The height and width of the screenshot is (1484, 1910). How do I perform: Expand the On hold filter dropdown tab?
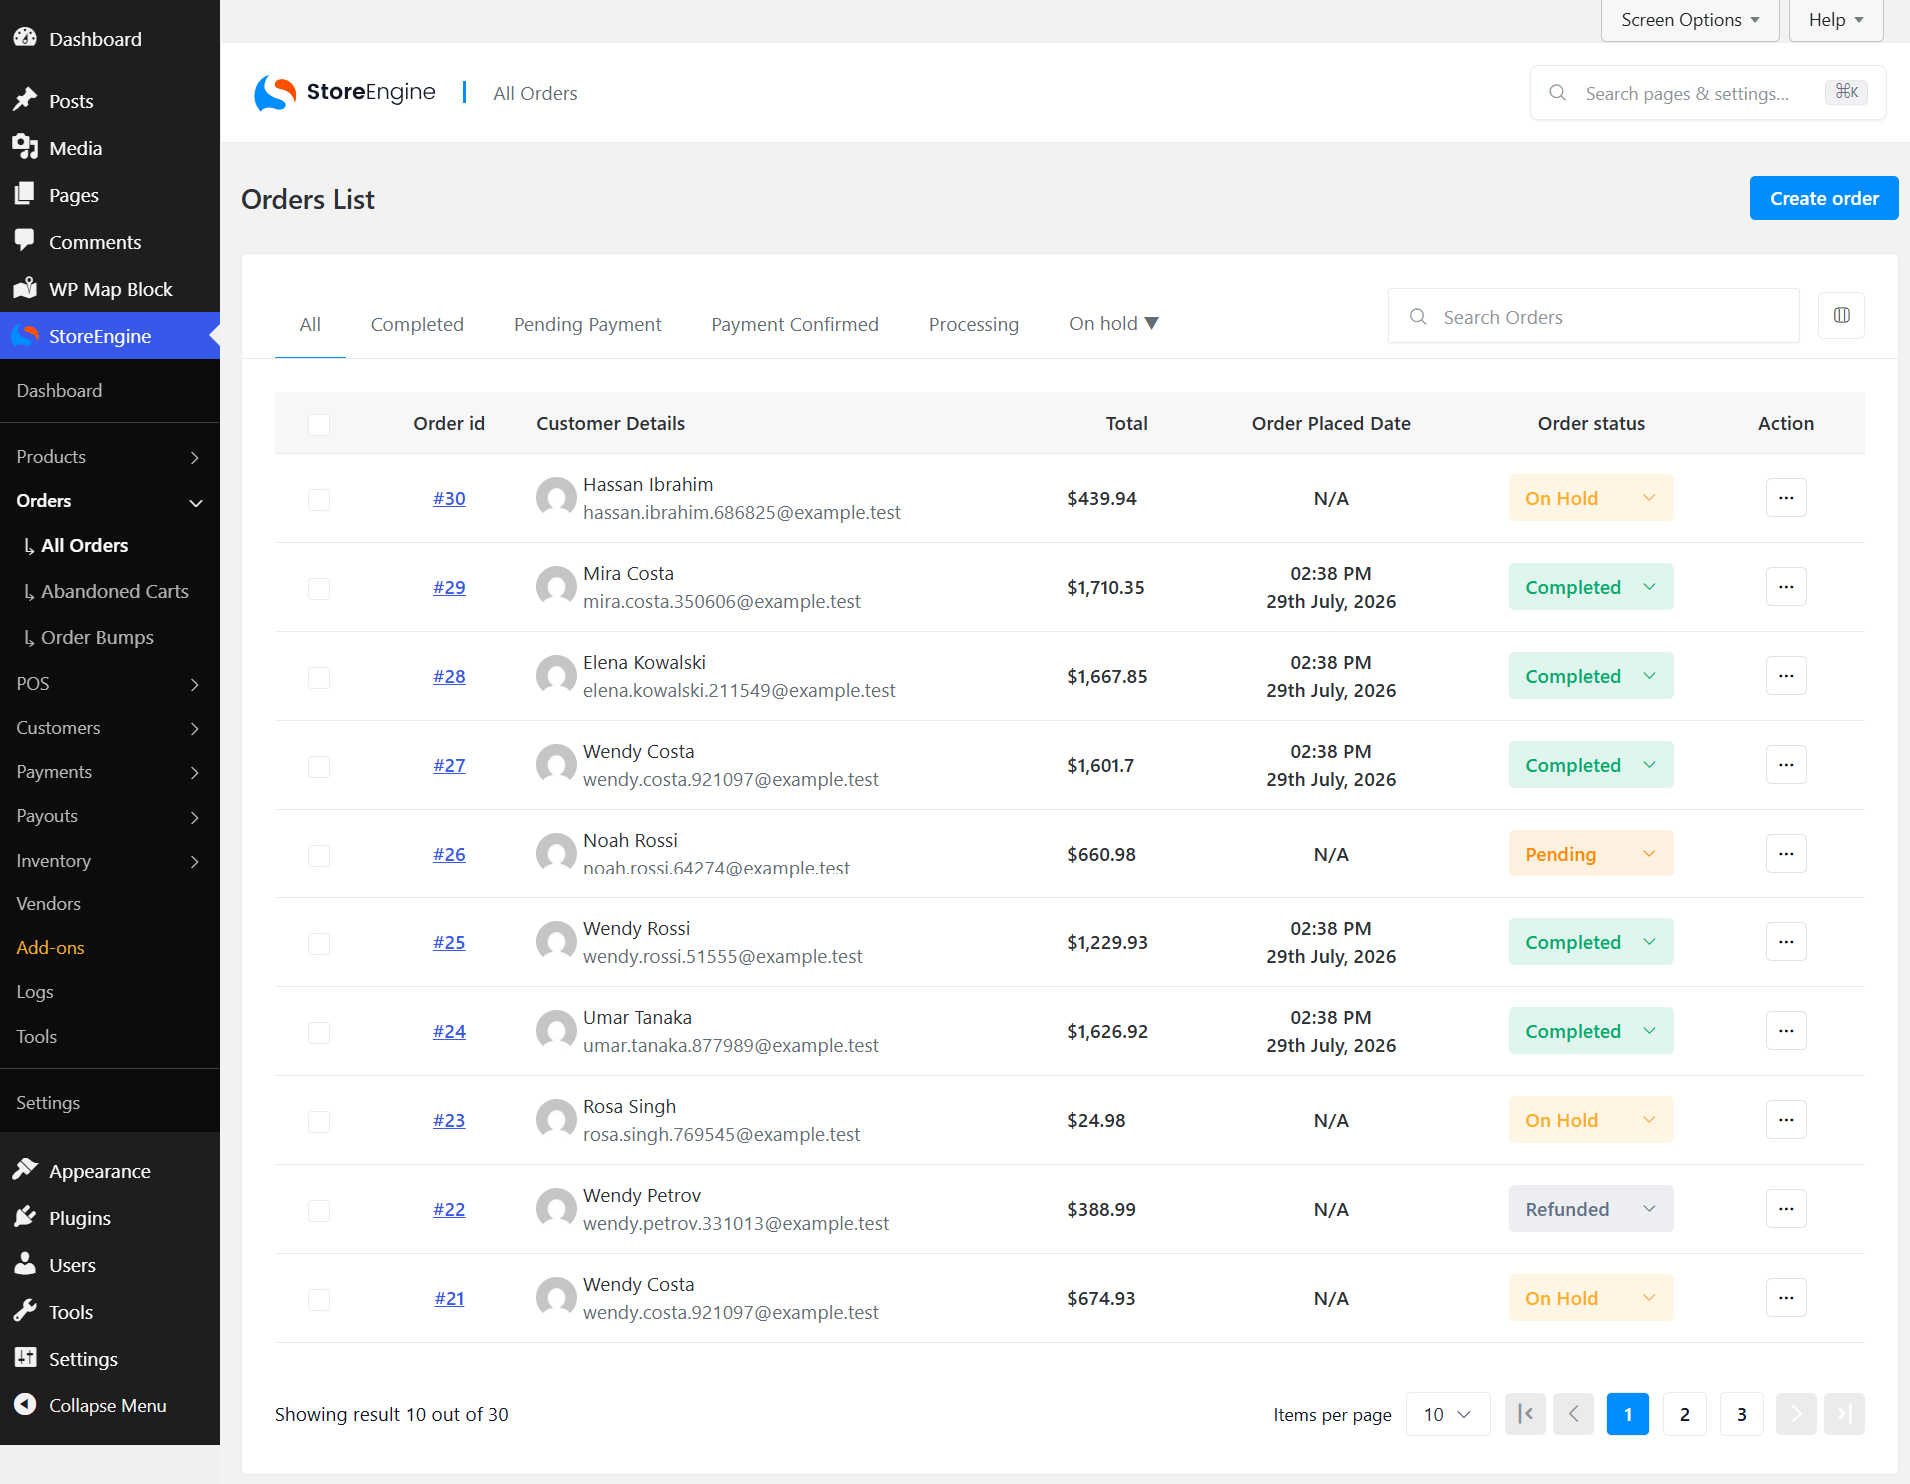coord(1113,323)
